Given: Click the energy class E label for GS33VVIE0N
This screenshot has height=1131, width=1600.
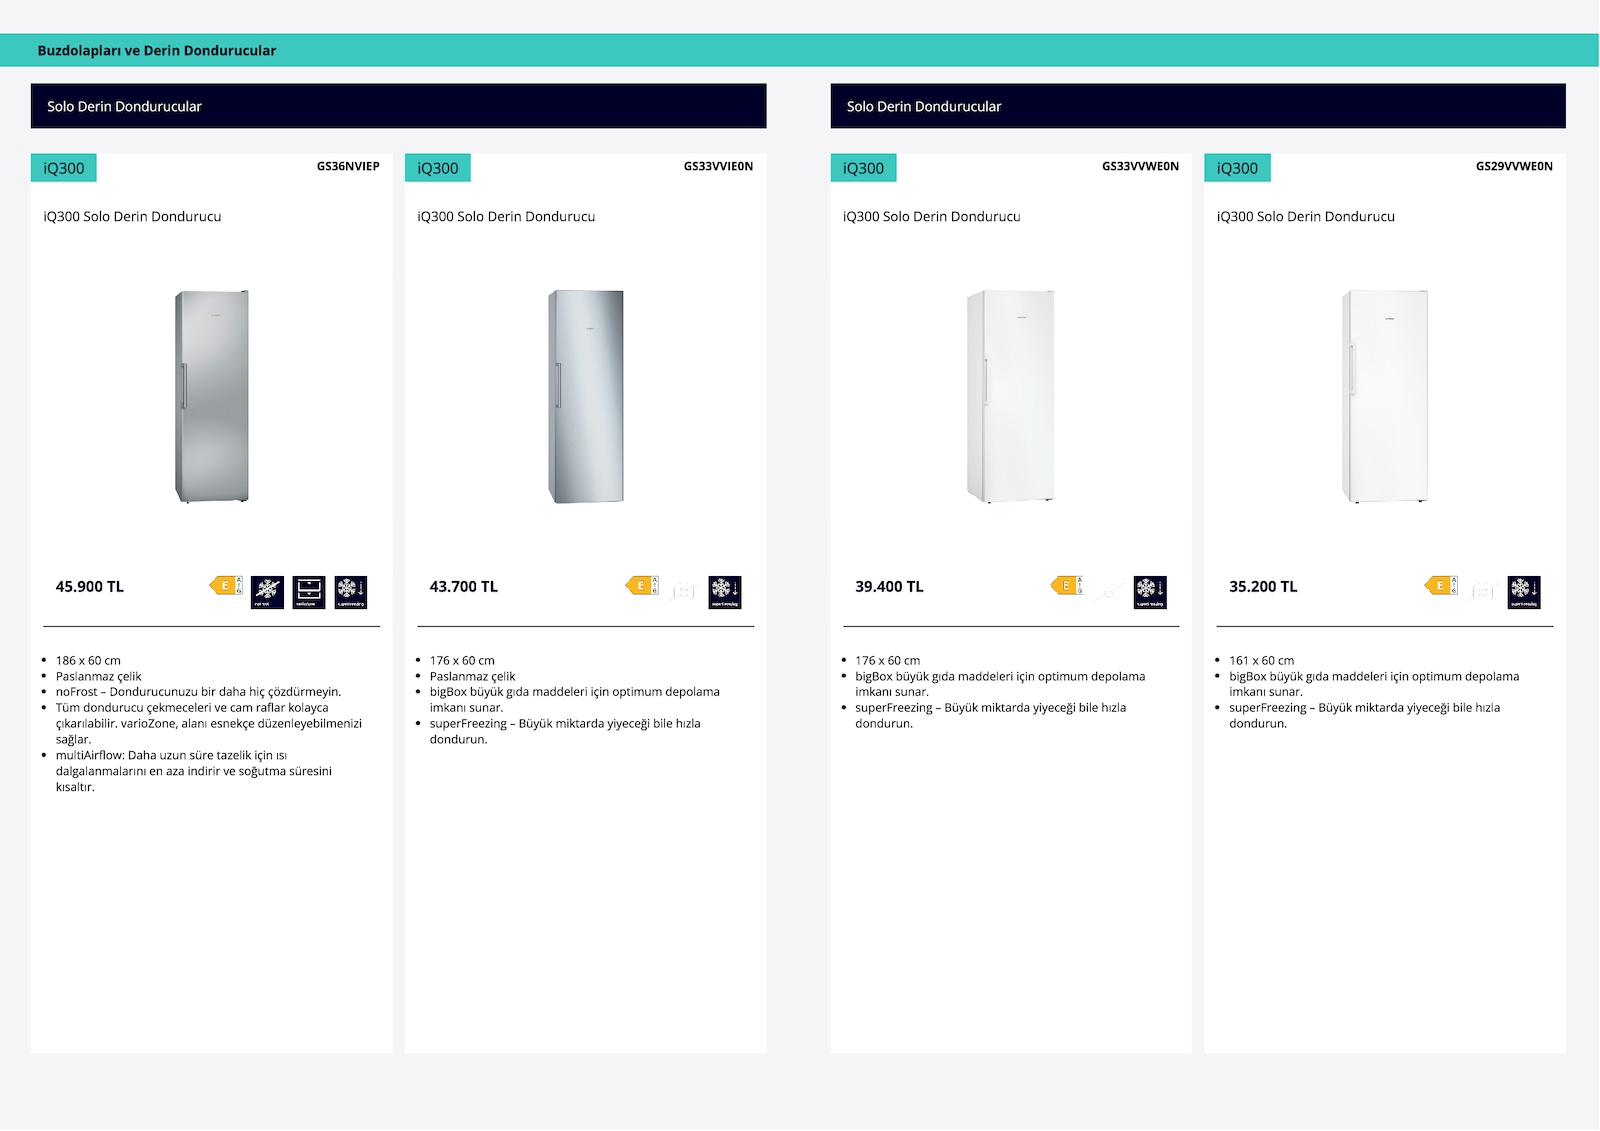Looking at the screenshot, I should tap(642, 586).
